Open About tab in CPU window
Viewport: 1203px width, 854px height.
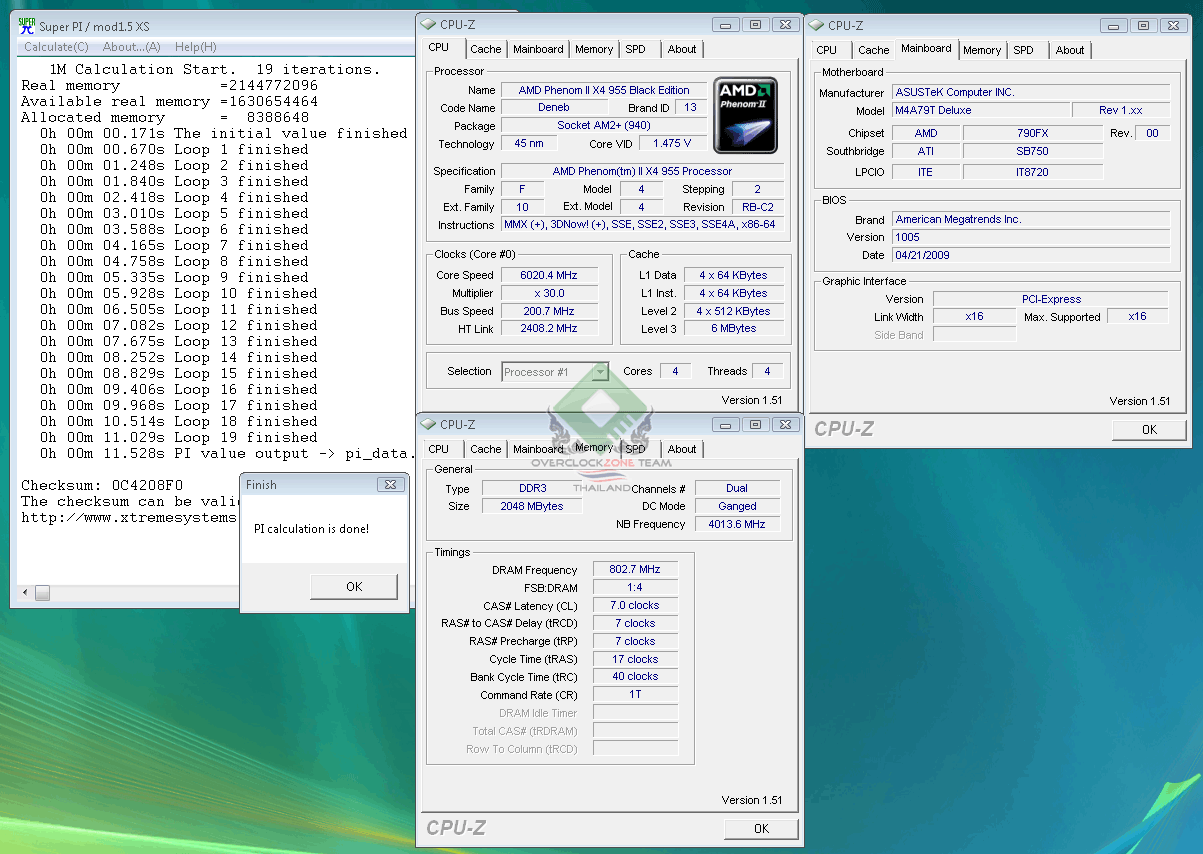point(682,49)
